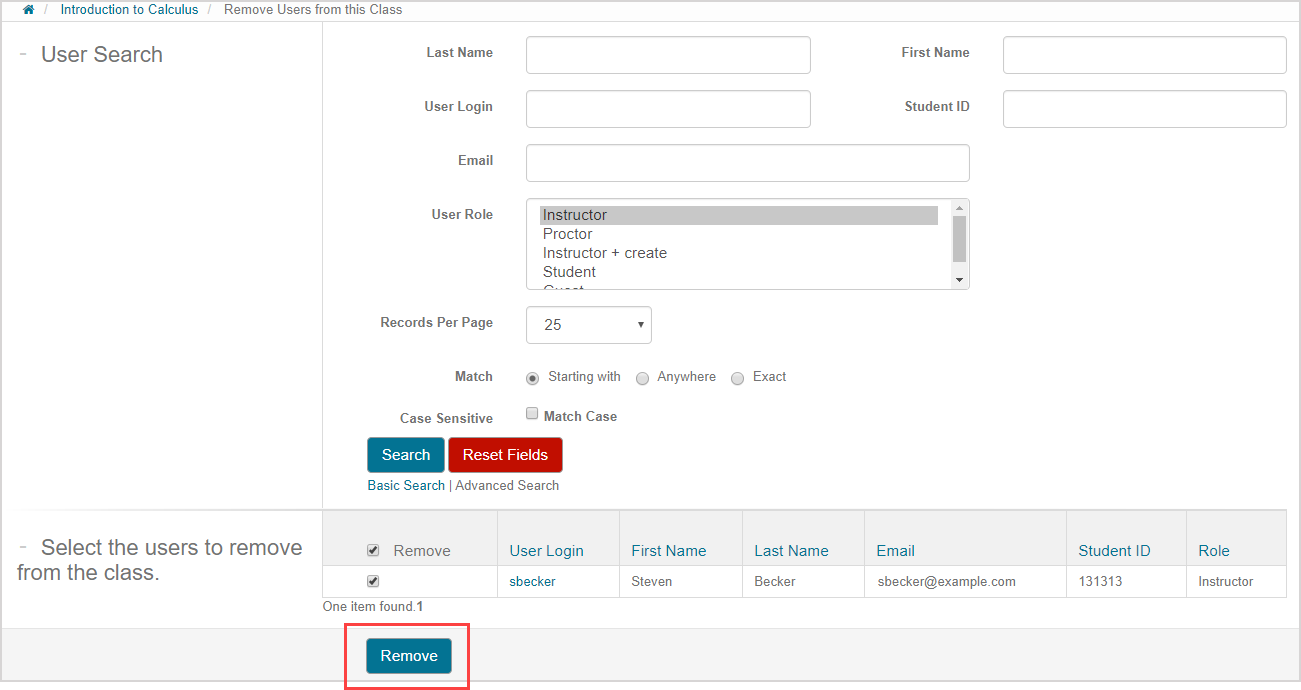Switch to Basic Search
The height and width of the screenshot is (690, 1301).
pyautogui.click(x=405, y=484)
